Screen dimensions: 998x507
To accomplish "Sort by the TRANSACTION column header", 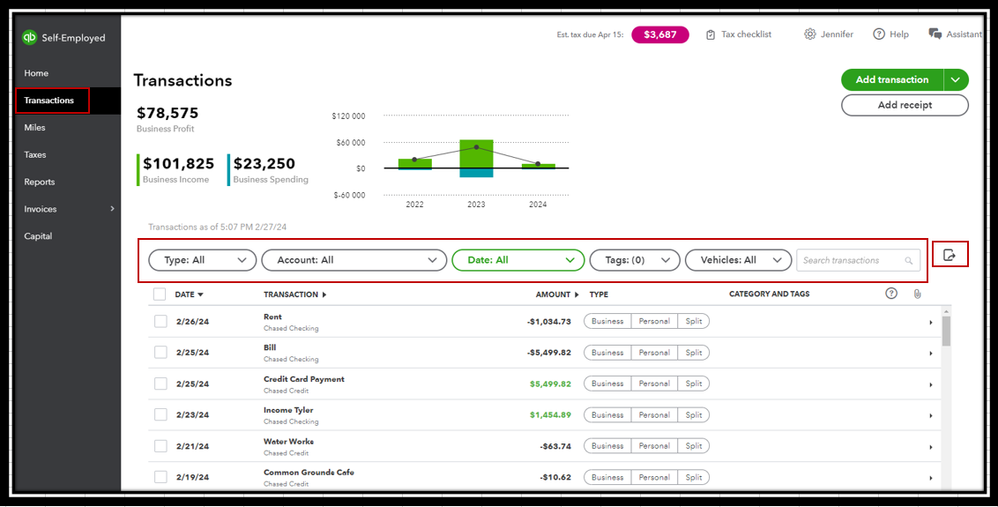I will click(295, 295).
